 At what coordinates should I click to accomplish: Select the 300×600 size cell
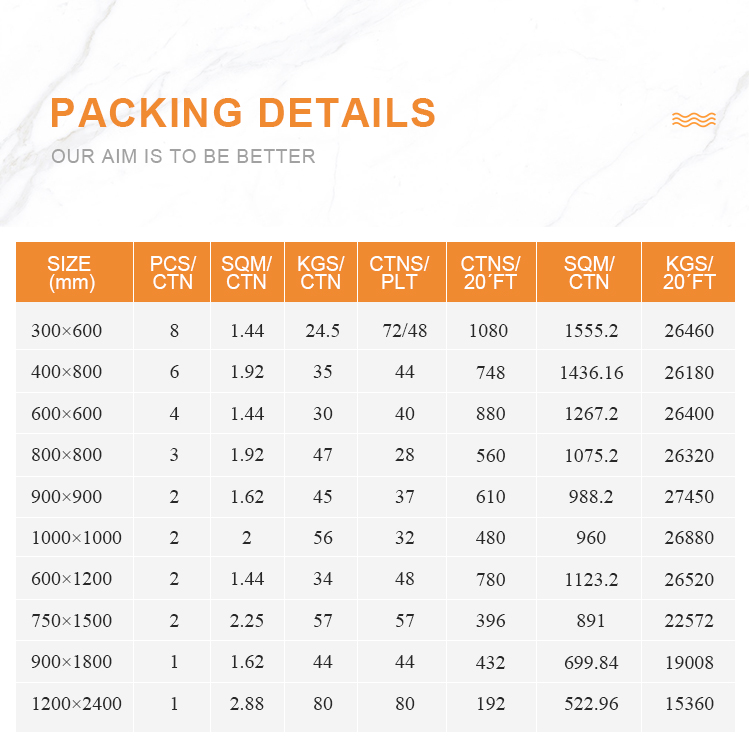(x=69, y=331)
